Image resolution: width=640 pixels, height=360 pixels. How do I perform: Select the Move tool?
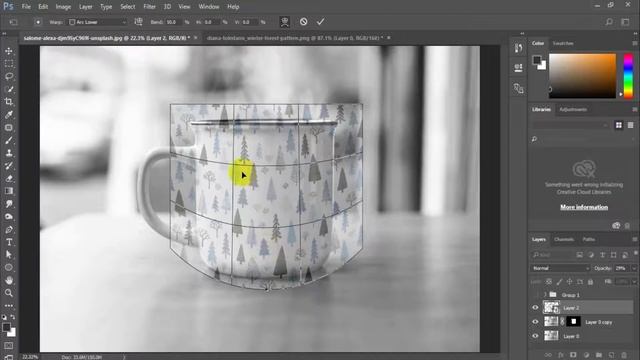(x=9, y=51)
